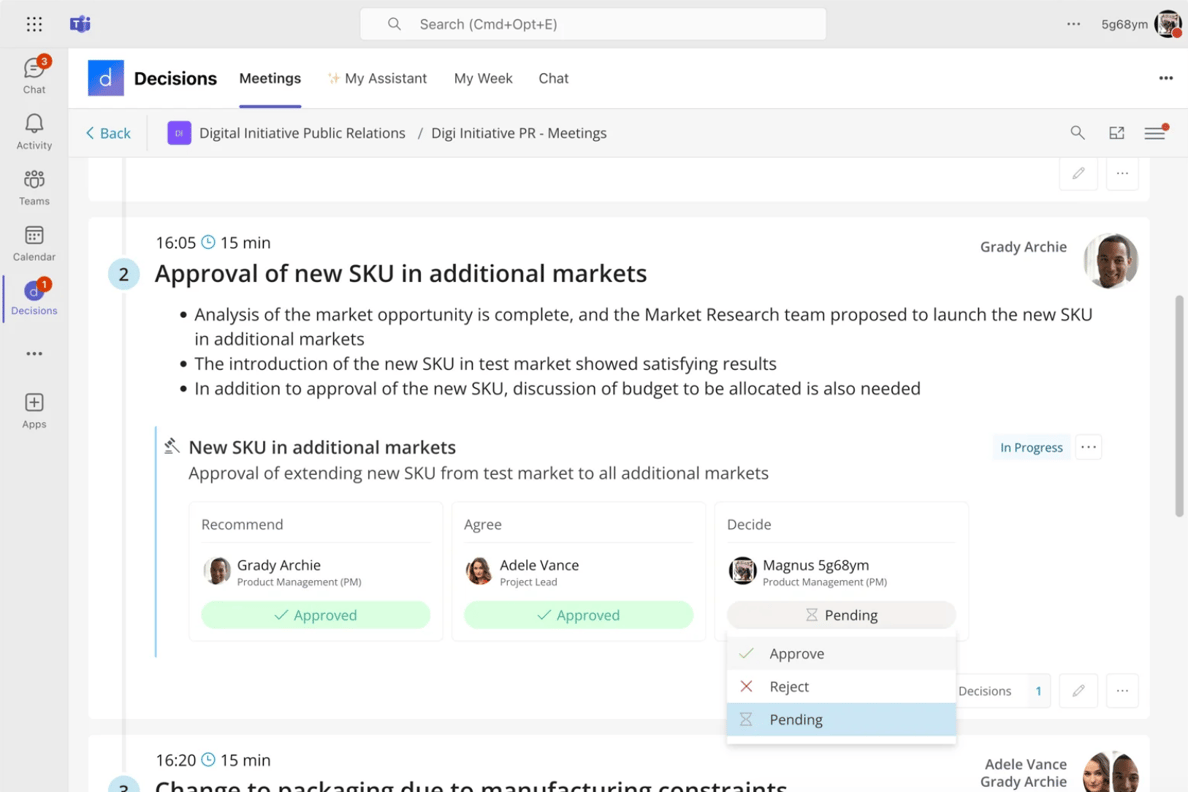
Task: Click Magnus 5g68ym's avatar in Decide column
Action: click(742, 571)
